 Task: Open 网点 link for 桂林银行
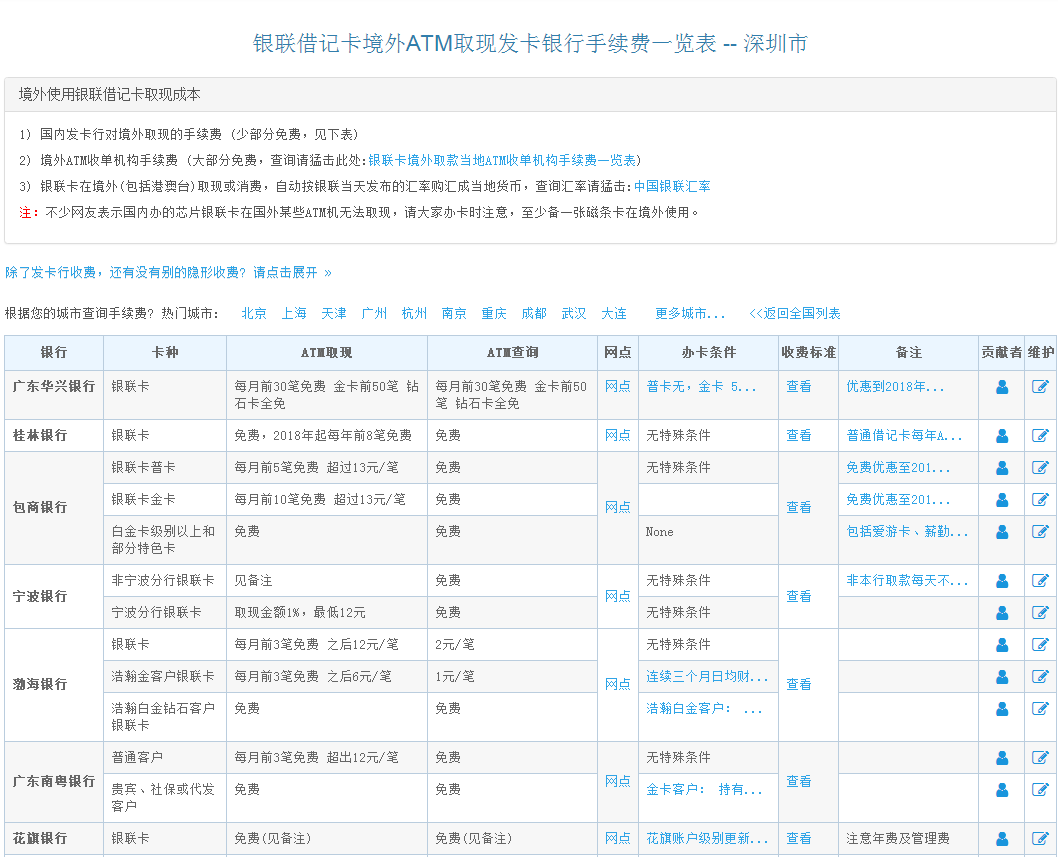(617, 436)
